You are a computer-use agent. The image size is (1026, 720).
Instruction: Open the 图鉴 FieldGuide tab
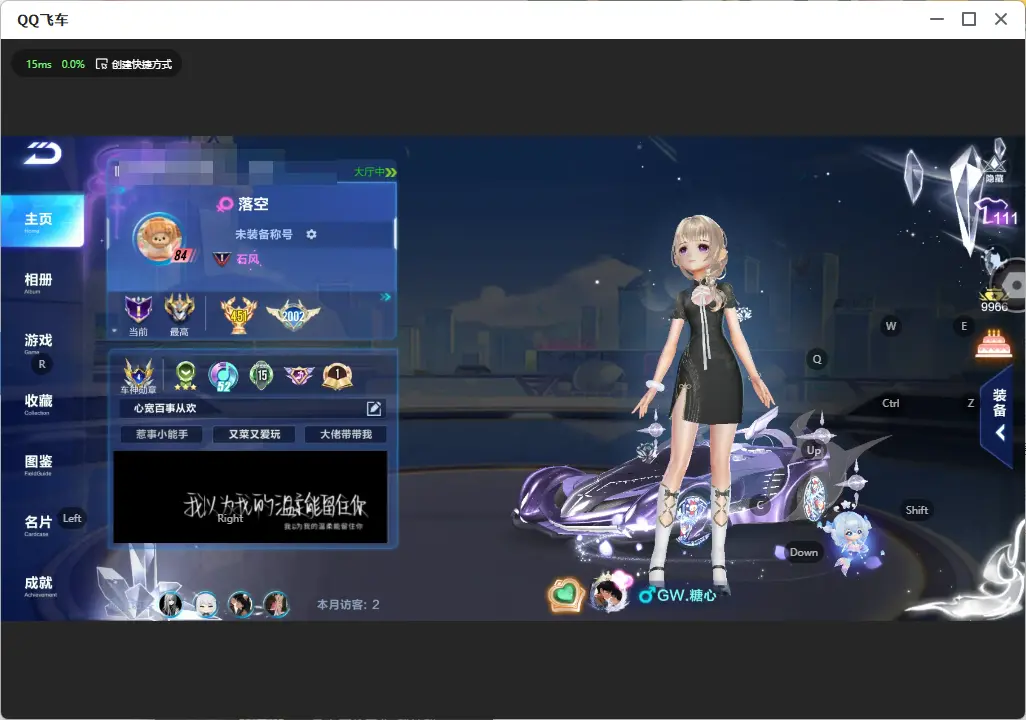(38, 464)
